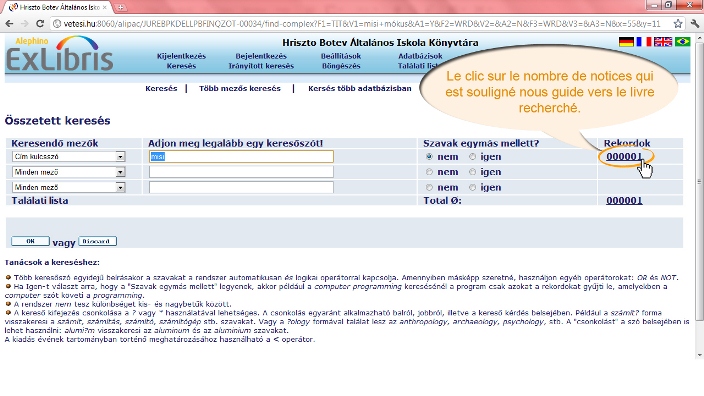Image resolution: width=704 pixels, height=396 pixels.
Task: Open Irányított keresés menu item
Action: click(261, 66)
